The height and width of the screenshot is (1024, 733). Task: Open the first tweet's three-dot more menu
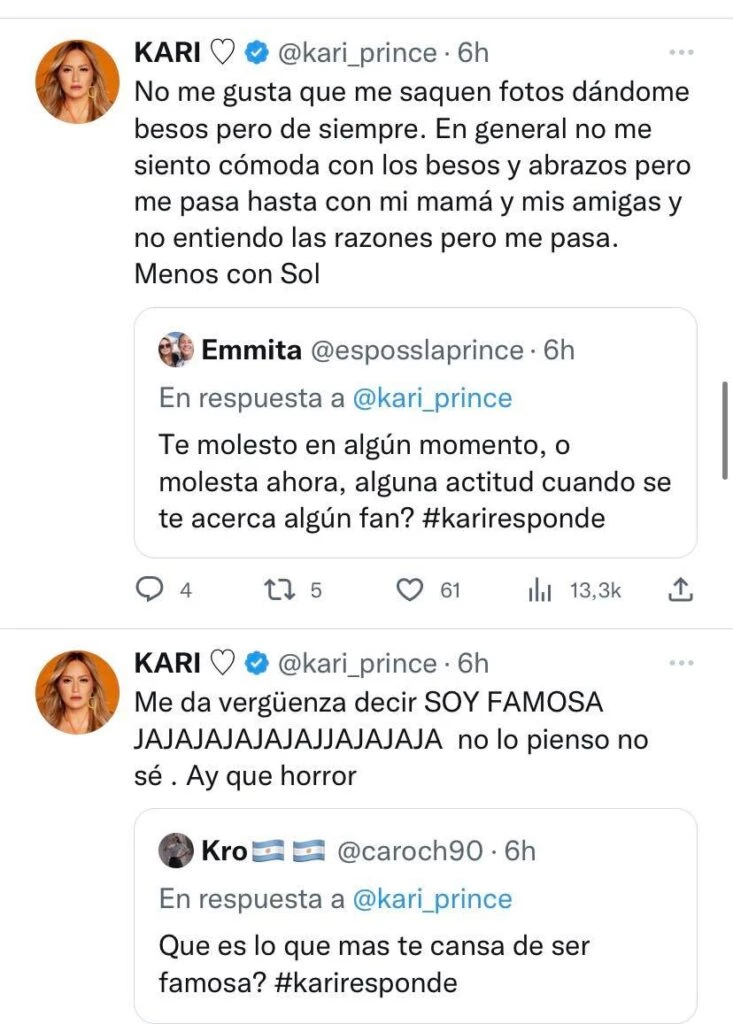coord(681,52)
